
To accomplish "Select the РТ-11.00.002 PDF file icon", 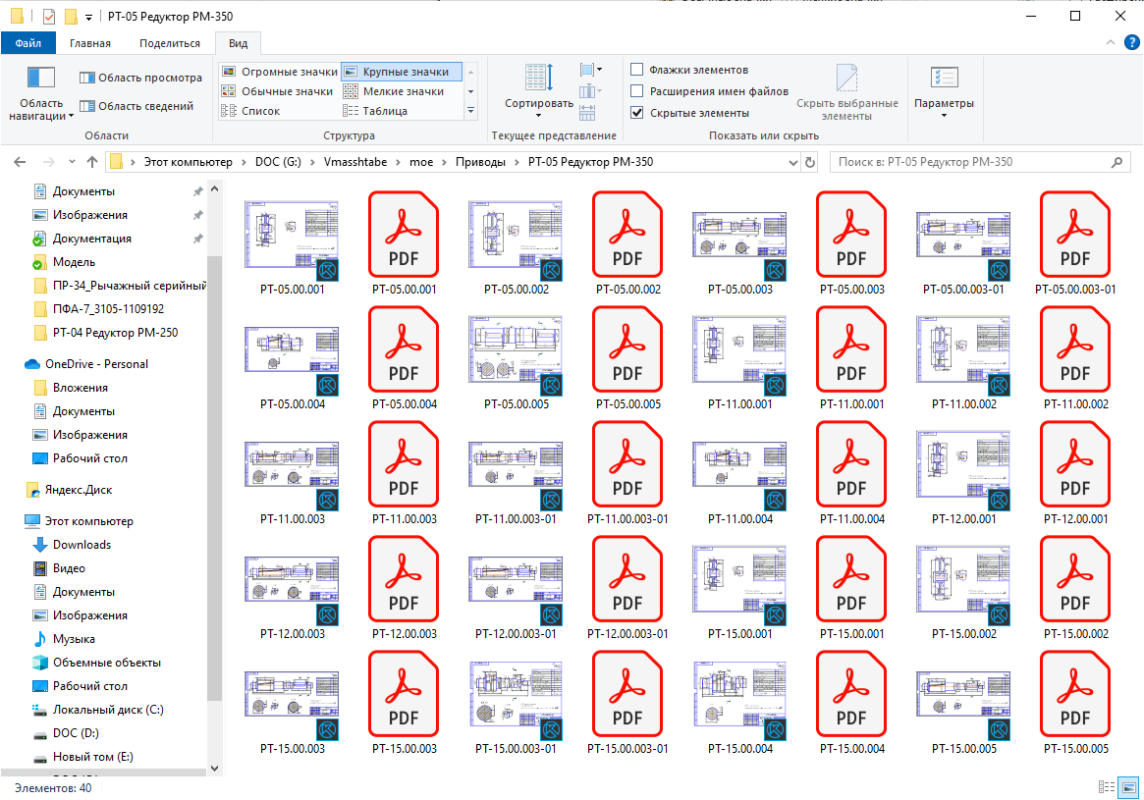I will (x=1075, y=349).
